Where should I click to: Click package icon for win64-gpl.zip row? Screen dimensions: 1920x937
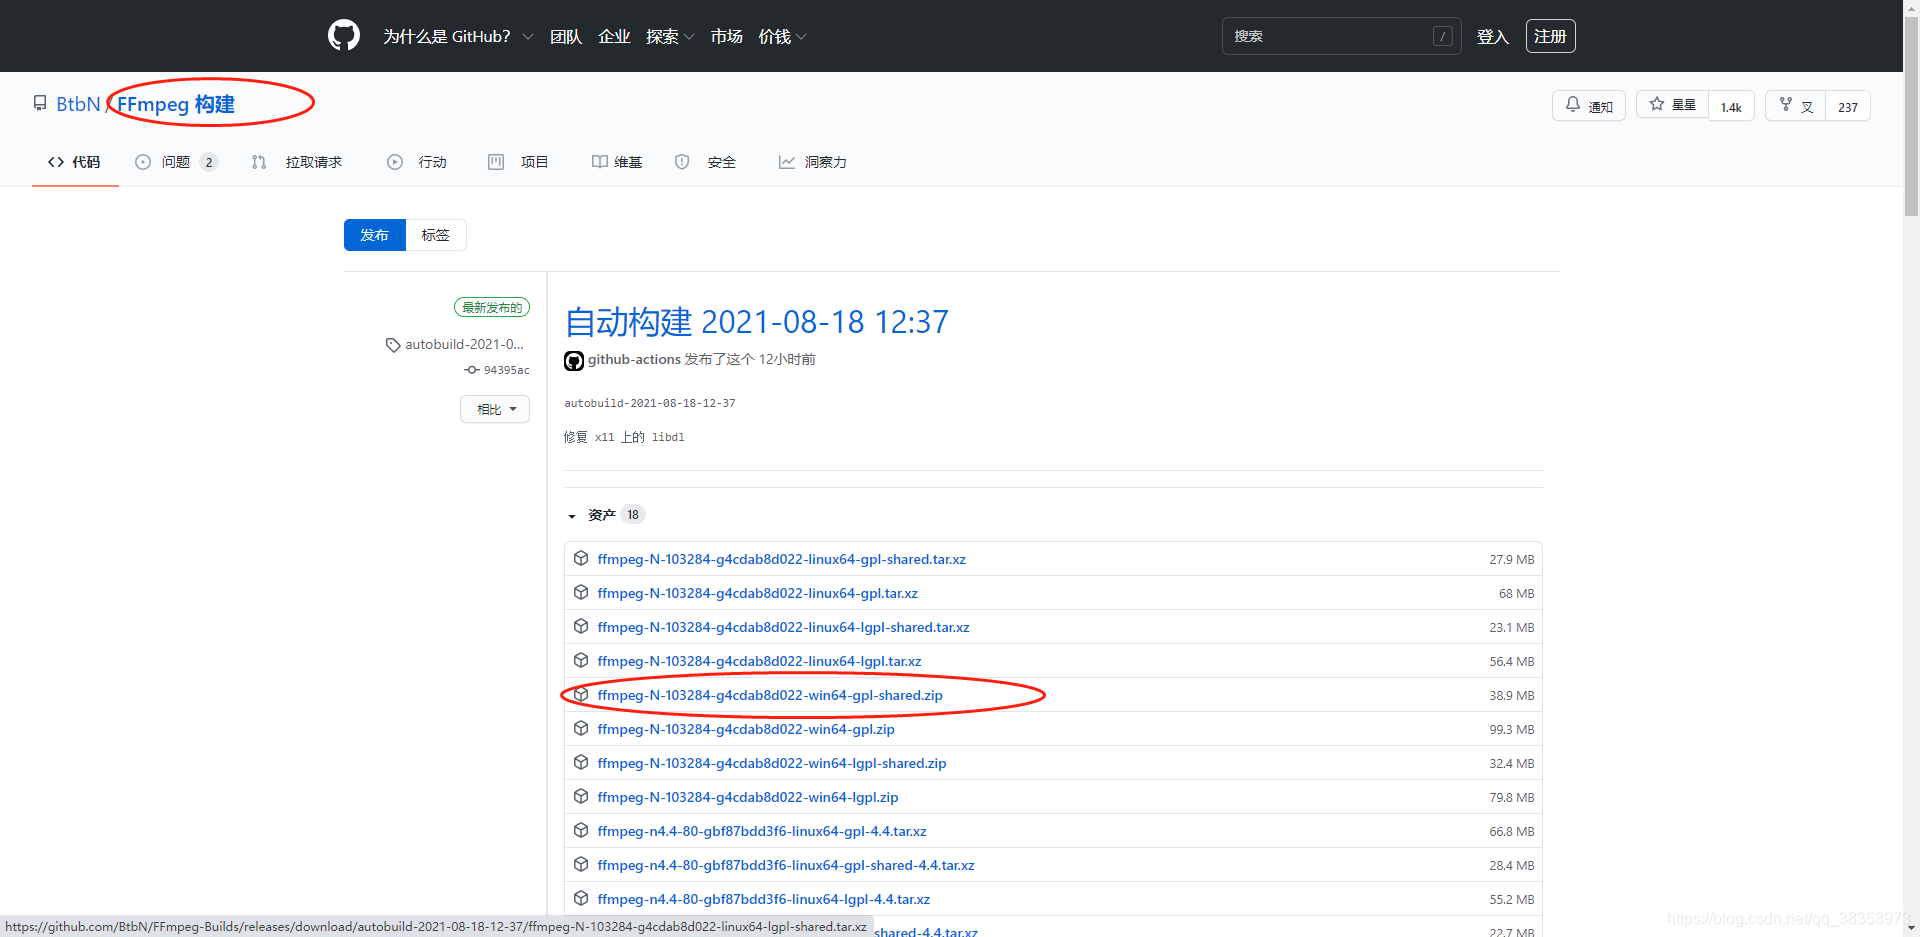[x=581, y=729]
